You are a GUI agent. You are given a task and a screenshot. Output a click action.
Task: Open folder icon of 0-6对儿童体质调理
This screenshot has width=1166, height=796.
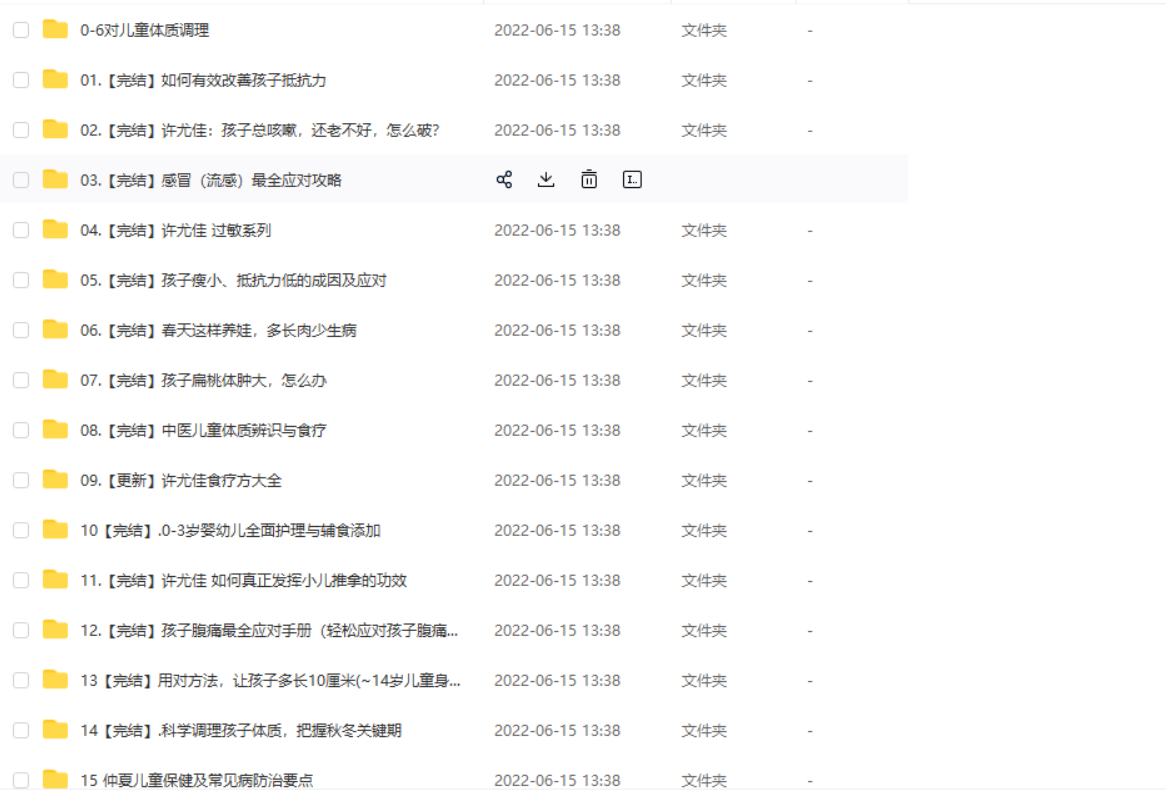click(55, 29)
